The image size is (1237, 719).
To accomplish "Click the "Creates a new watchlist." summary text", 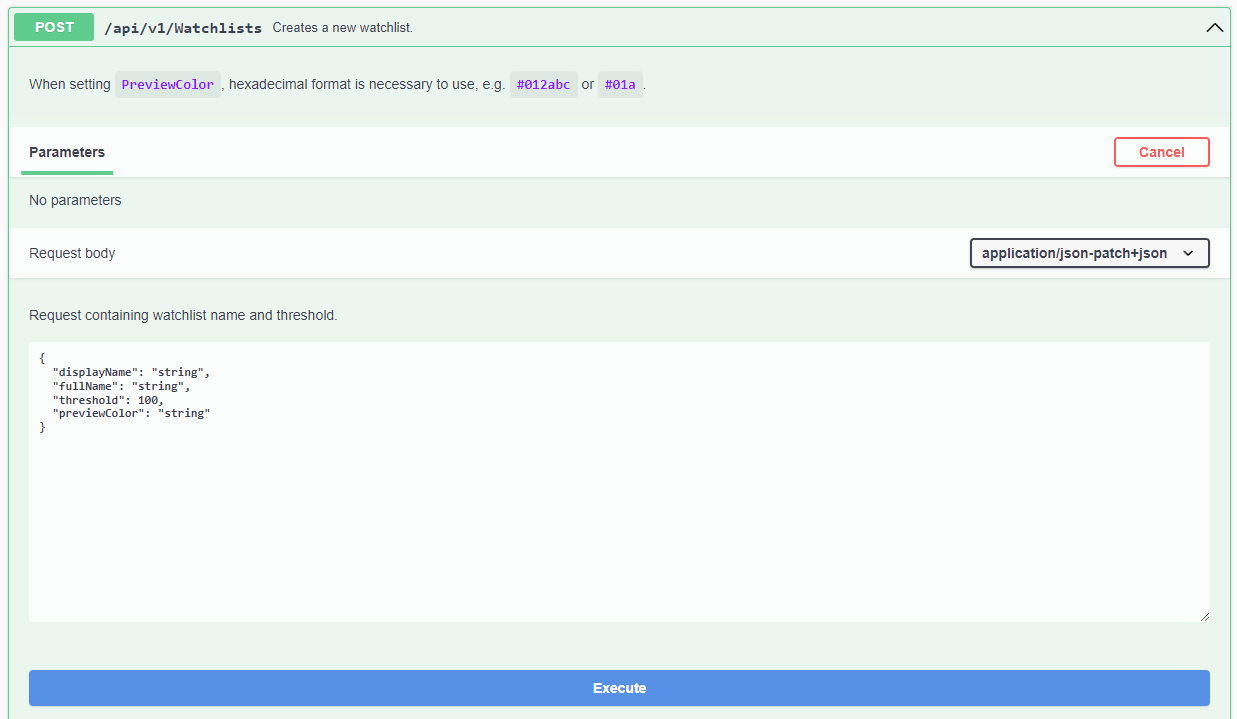I will click(342, 28).
